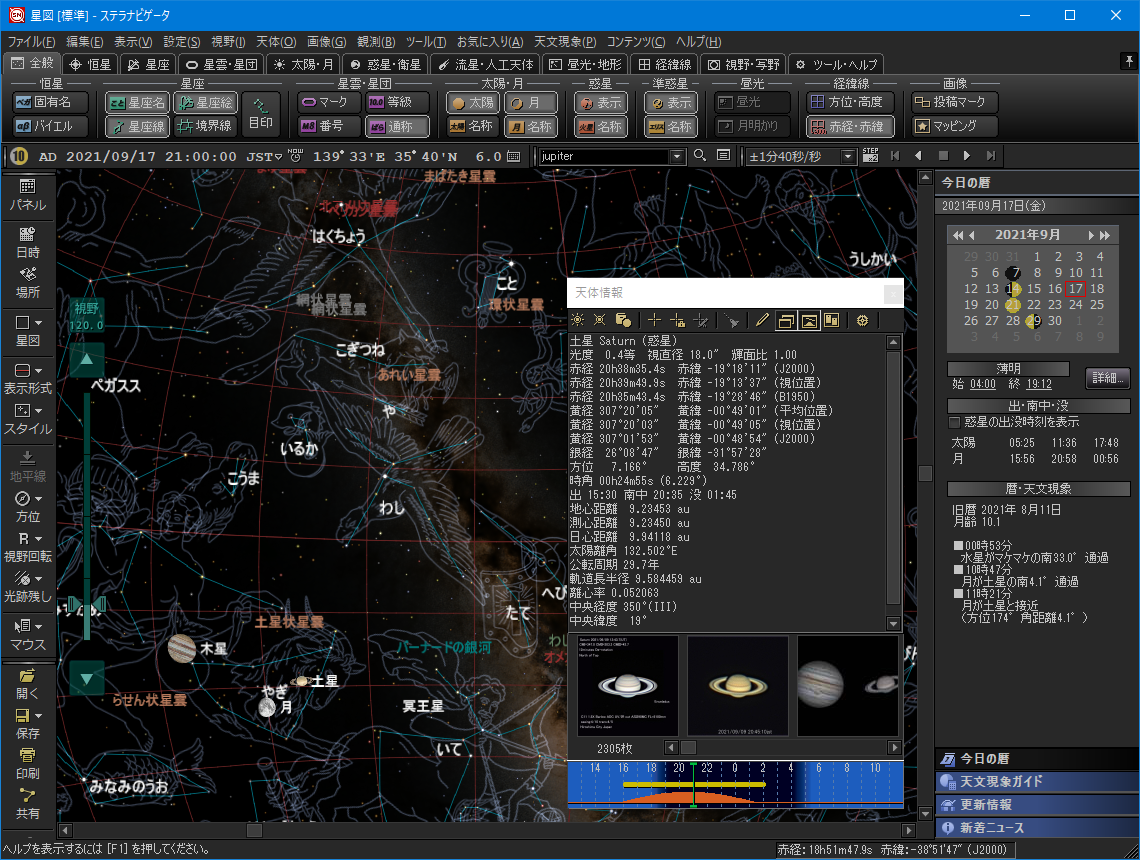The width and height of the screenshot is (1140, 860).
Task: Expand the 保存 (save) dropdown arrow
Action: (39, 716)
